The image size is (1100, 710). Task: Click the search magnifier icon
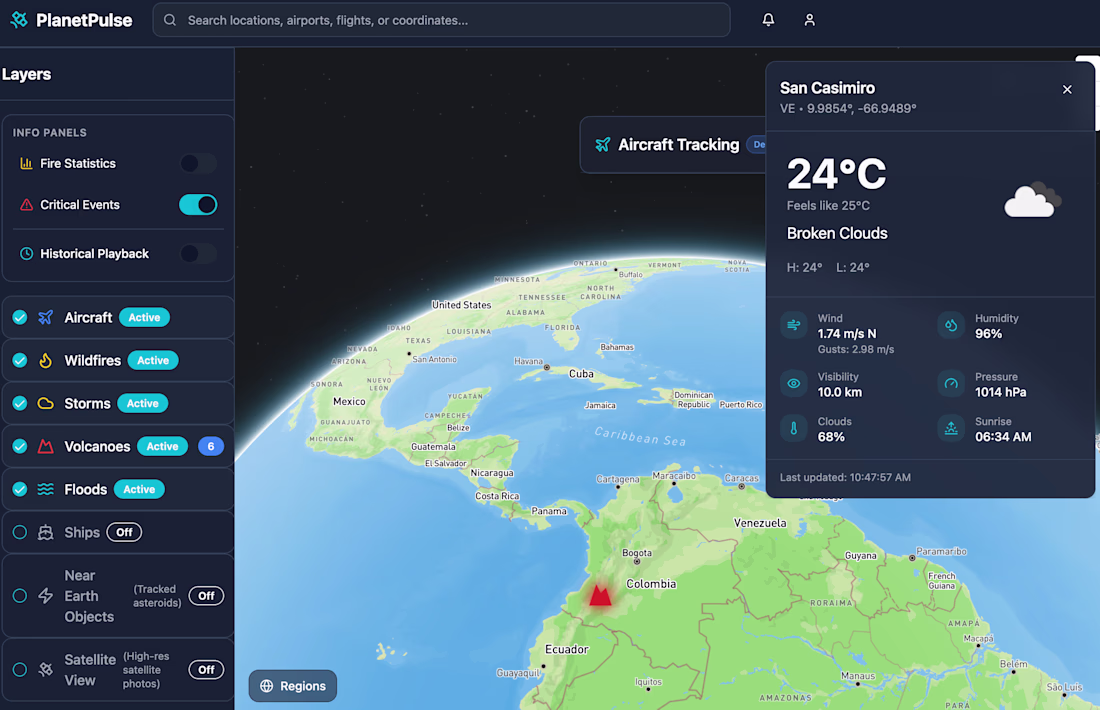(x=170, y=20)
